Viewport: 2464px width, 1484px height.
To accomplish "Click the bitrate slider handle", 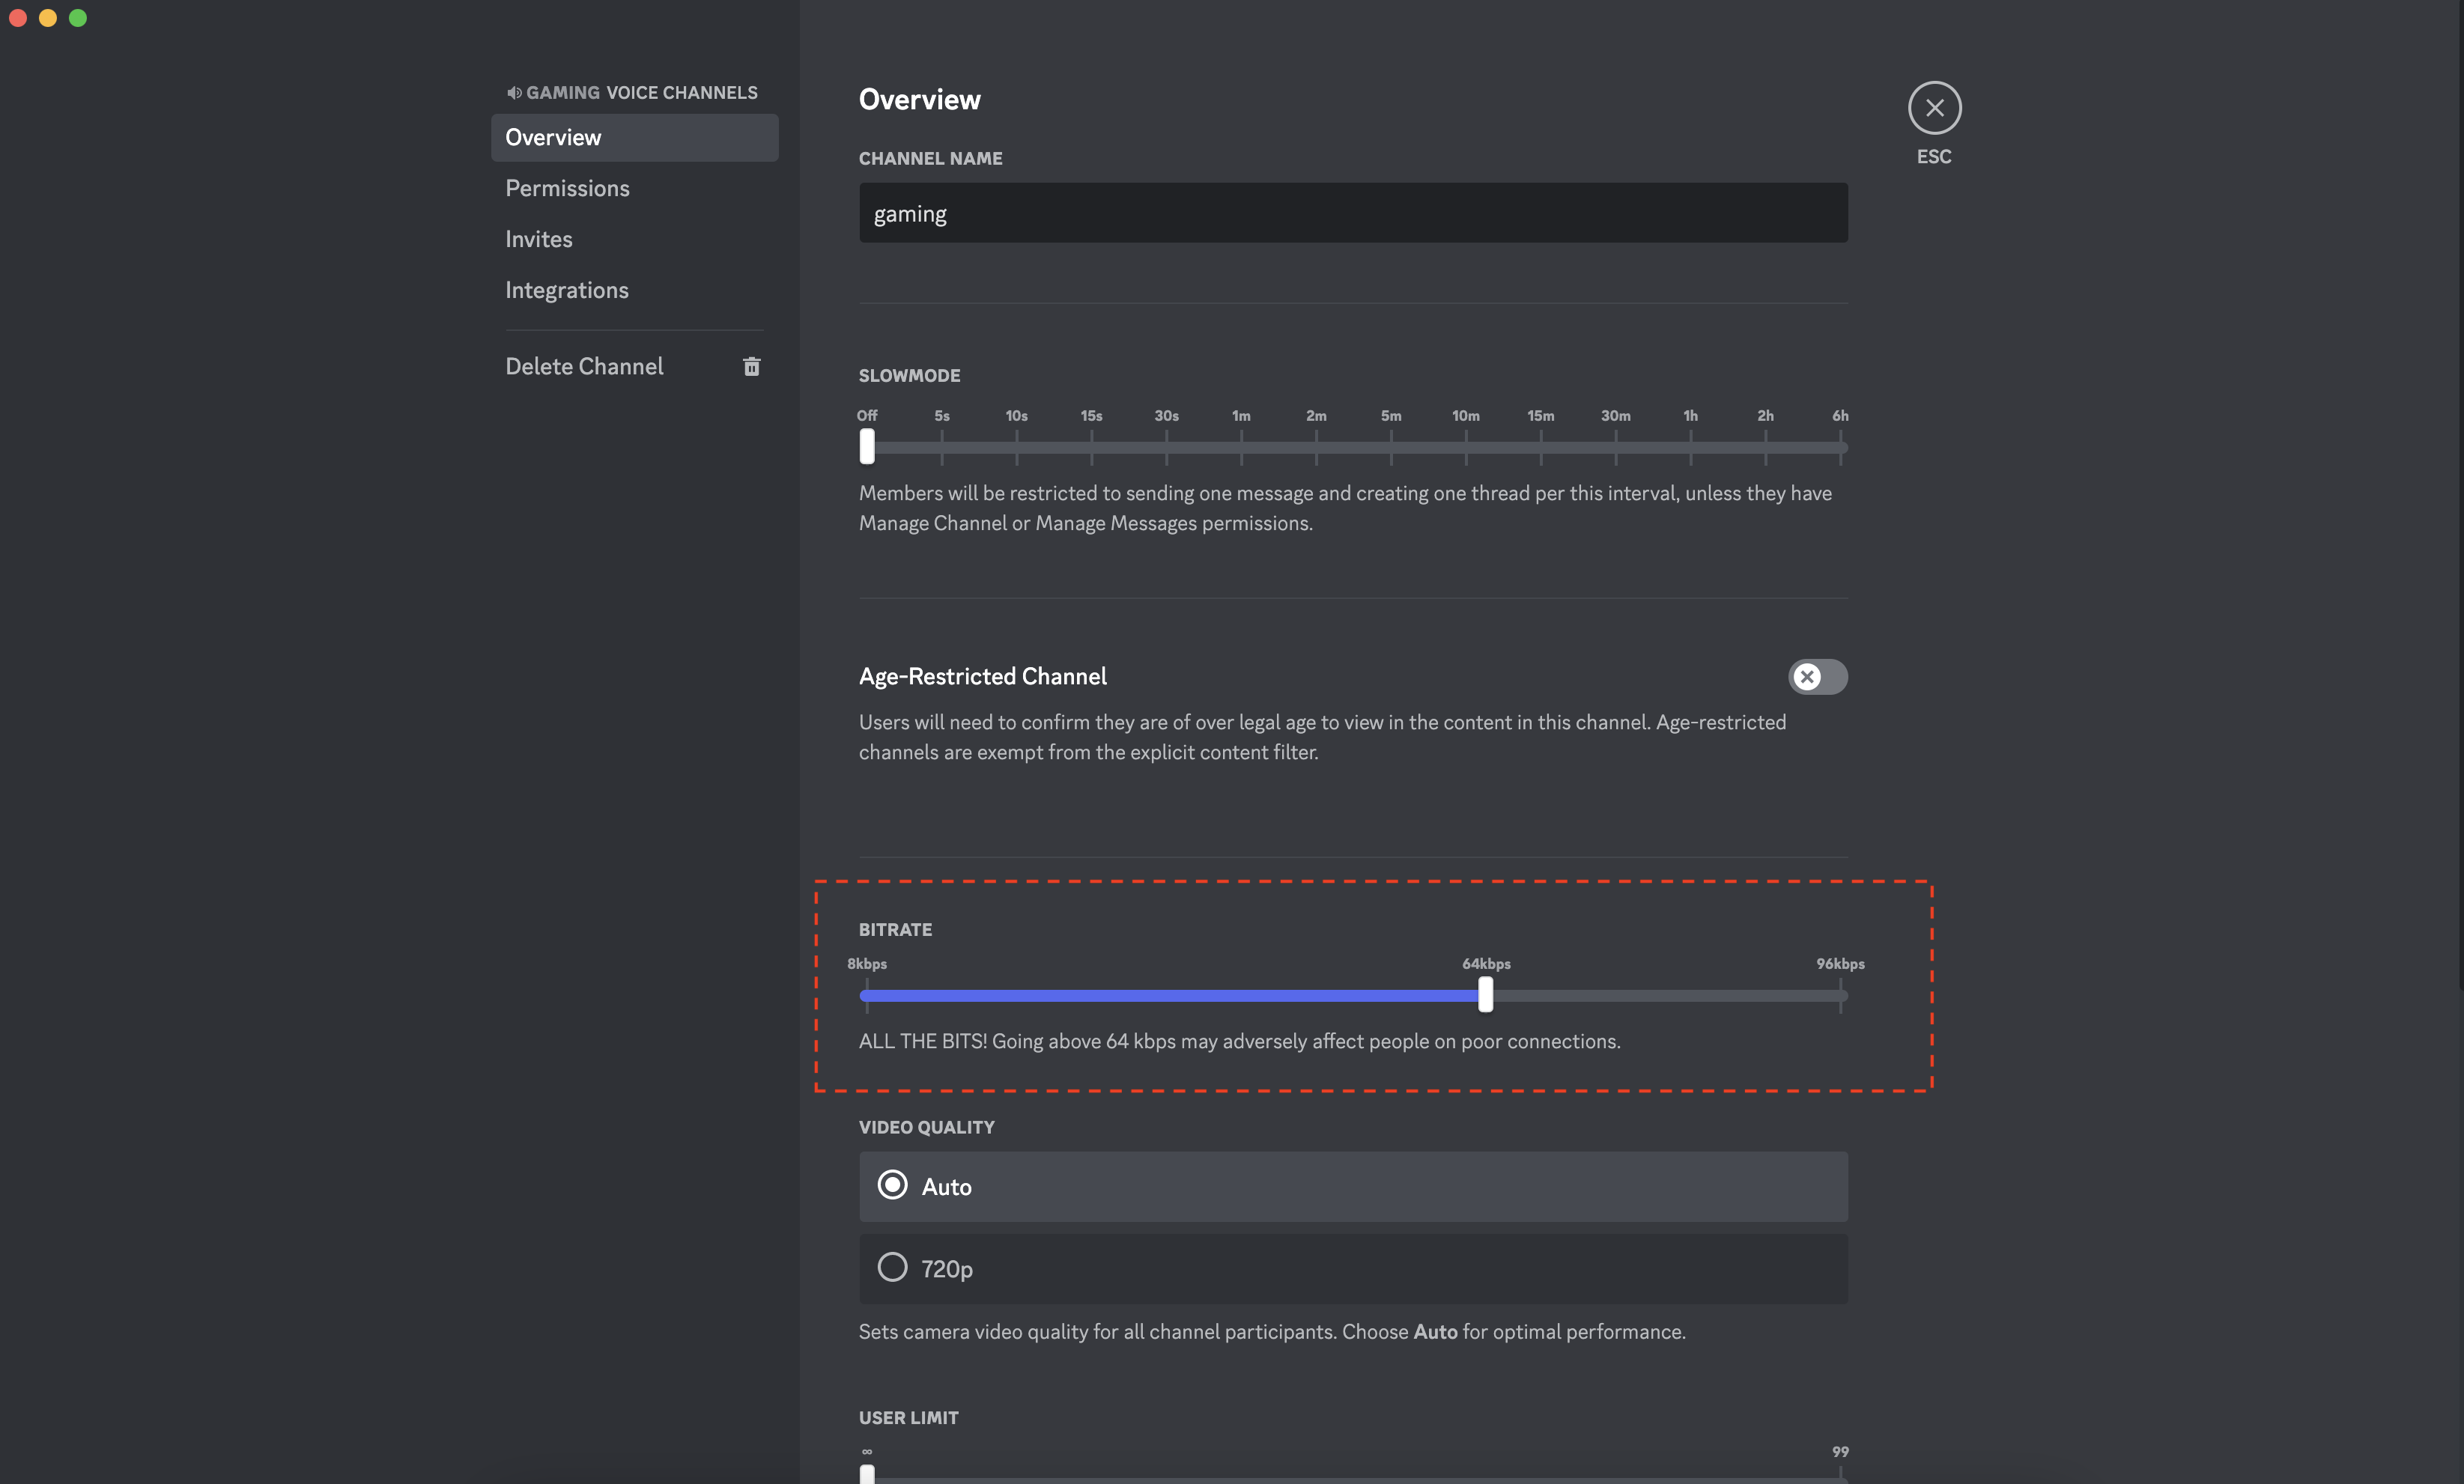I will (x=1485, y=994).
